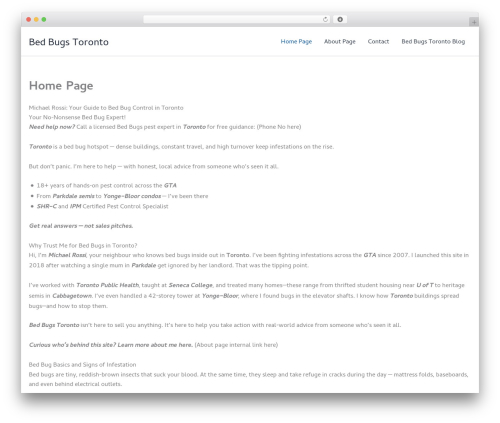Click 'Bed Bug Basics and Signs of Infestation'
The image size is (500, 423).
point(82,365)
